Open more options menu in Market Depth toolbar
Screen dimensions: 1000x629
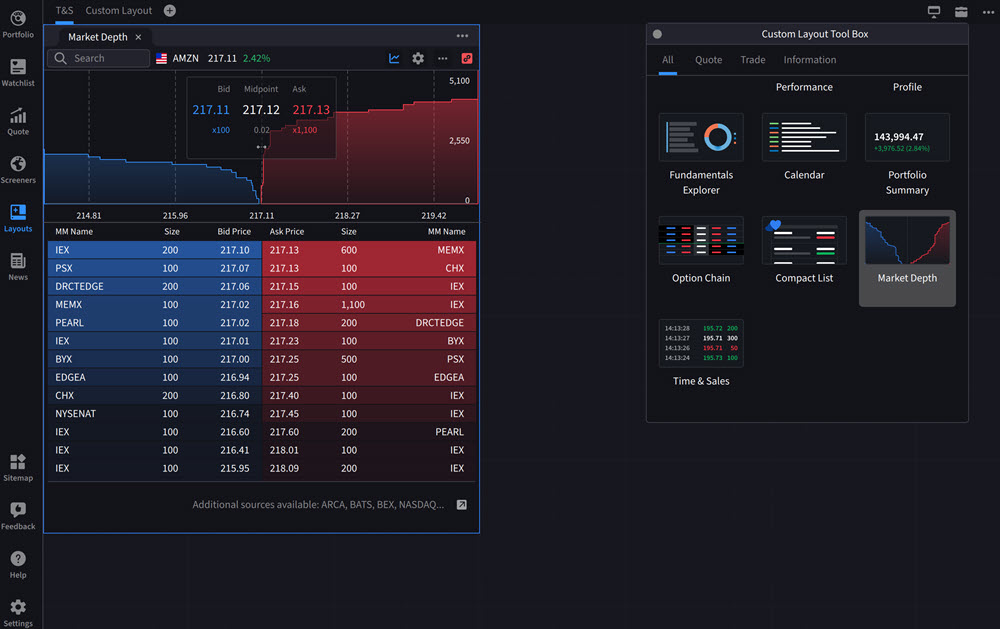point(442,59)
